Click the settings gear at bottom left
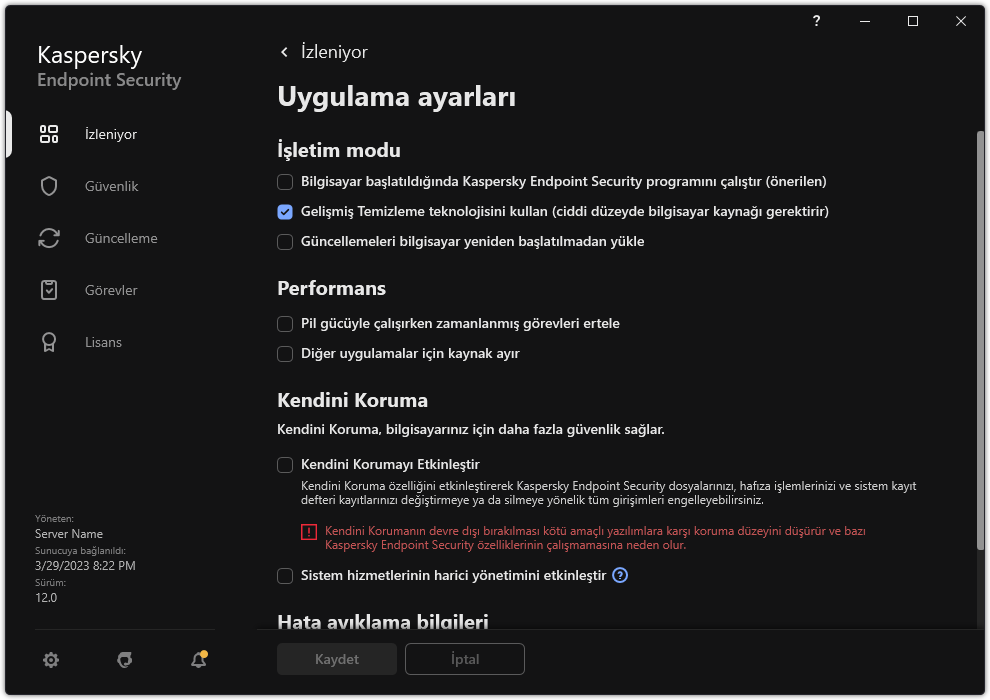Viewport: 990px width, 700px height. tap(50, 660)
